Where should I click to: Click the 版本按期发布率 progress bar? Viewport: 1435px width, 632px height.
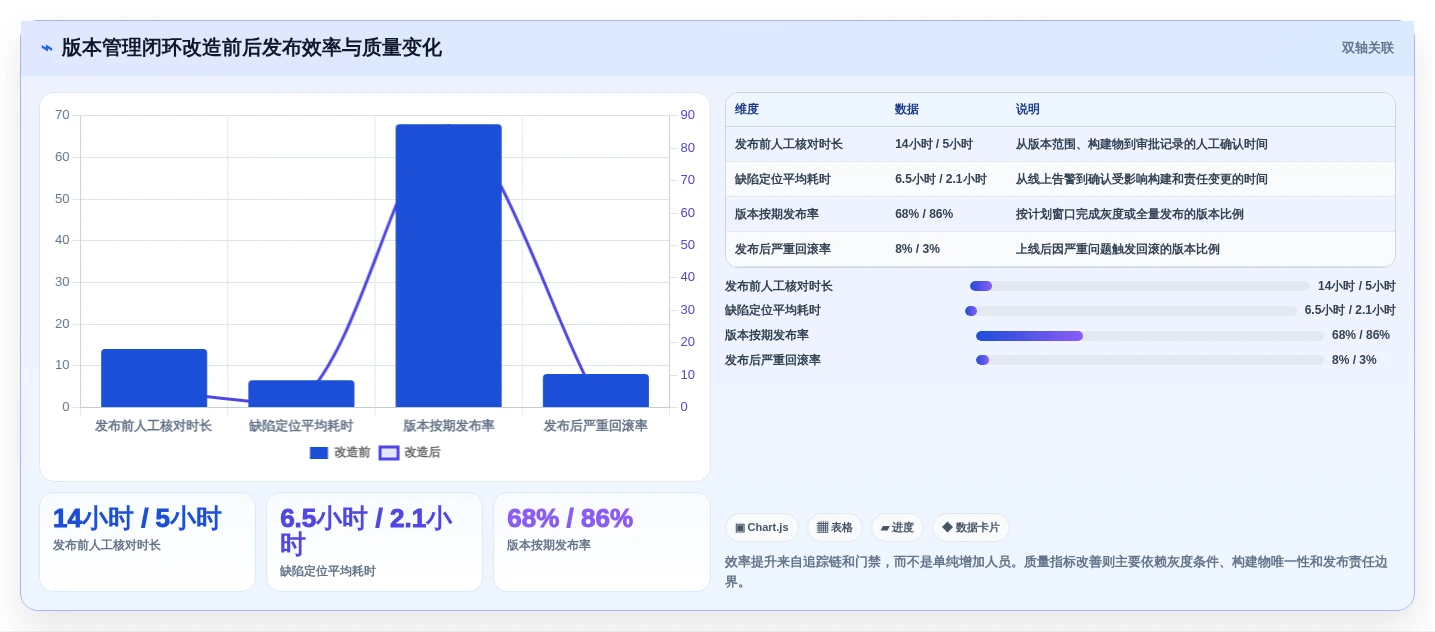coord(1150,336)
